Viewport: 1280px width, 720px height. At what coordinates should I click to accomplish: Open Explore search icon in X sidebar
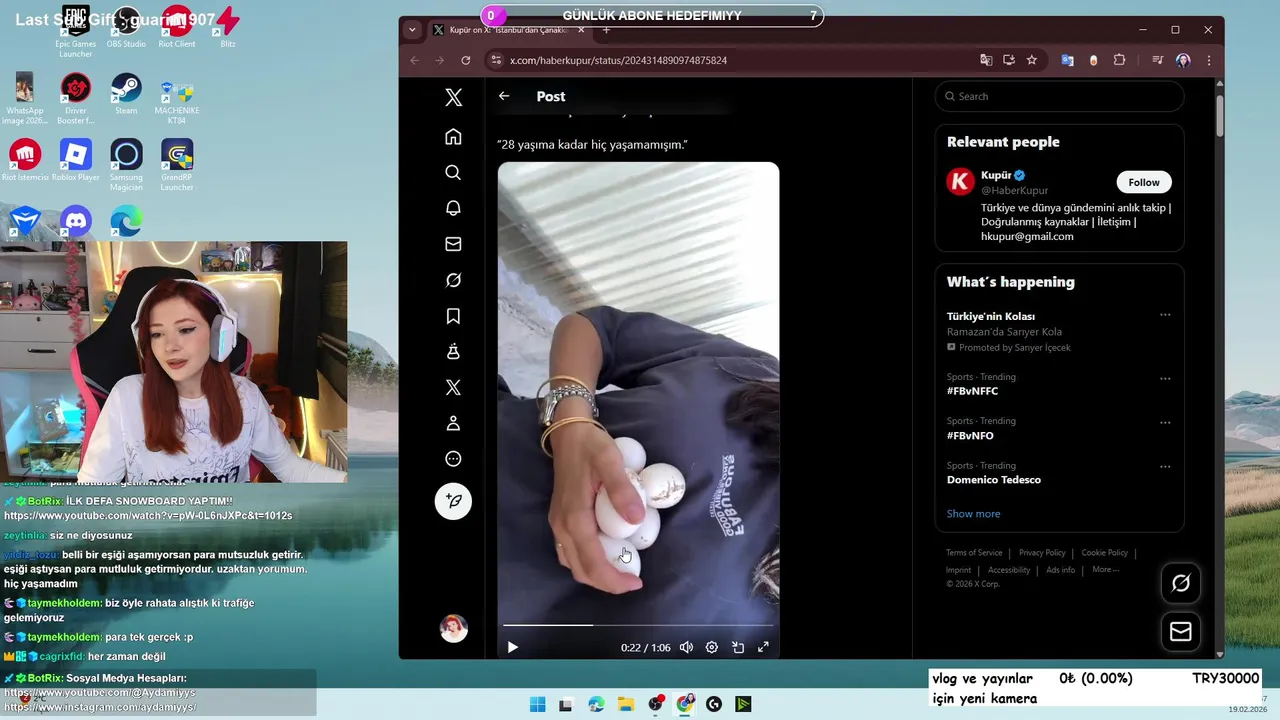tap(453, 173)
